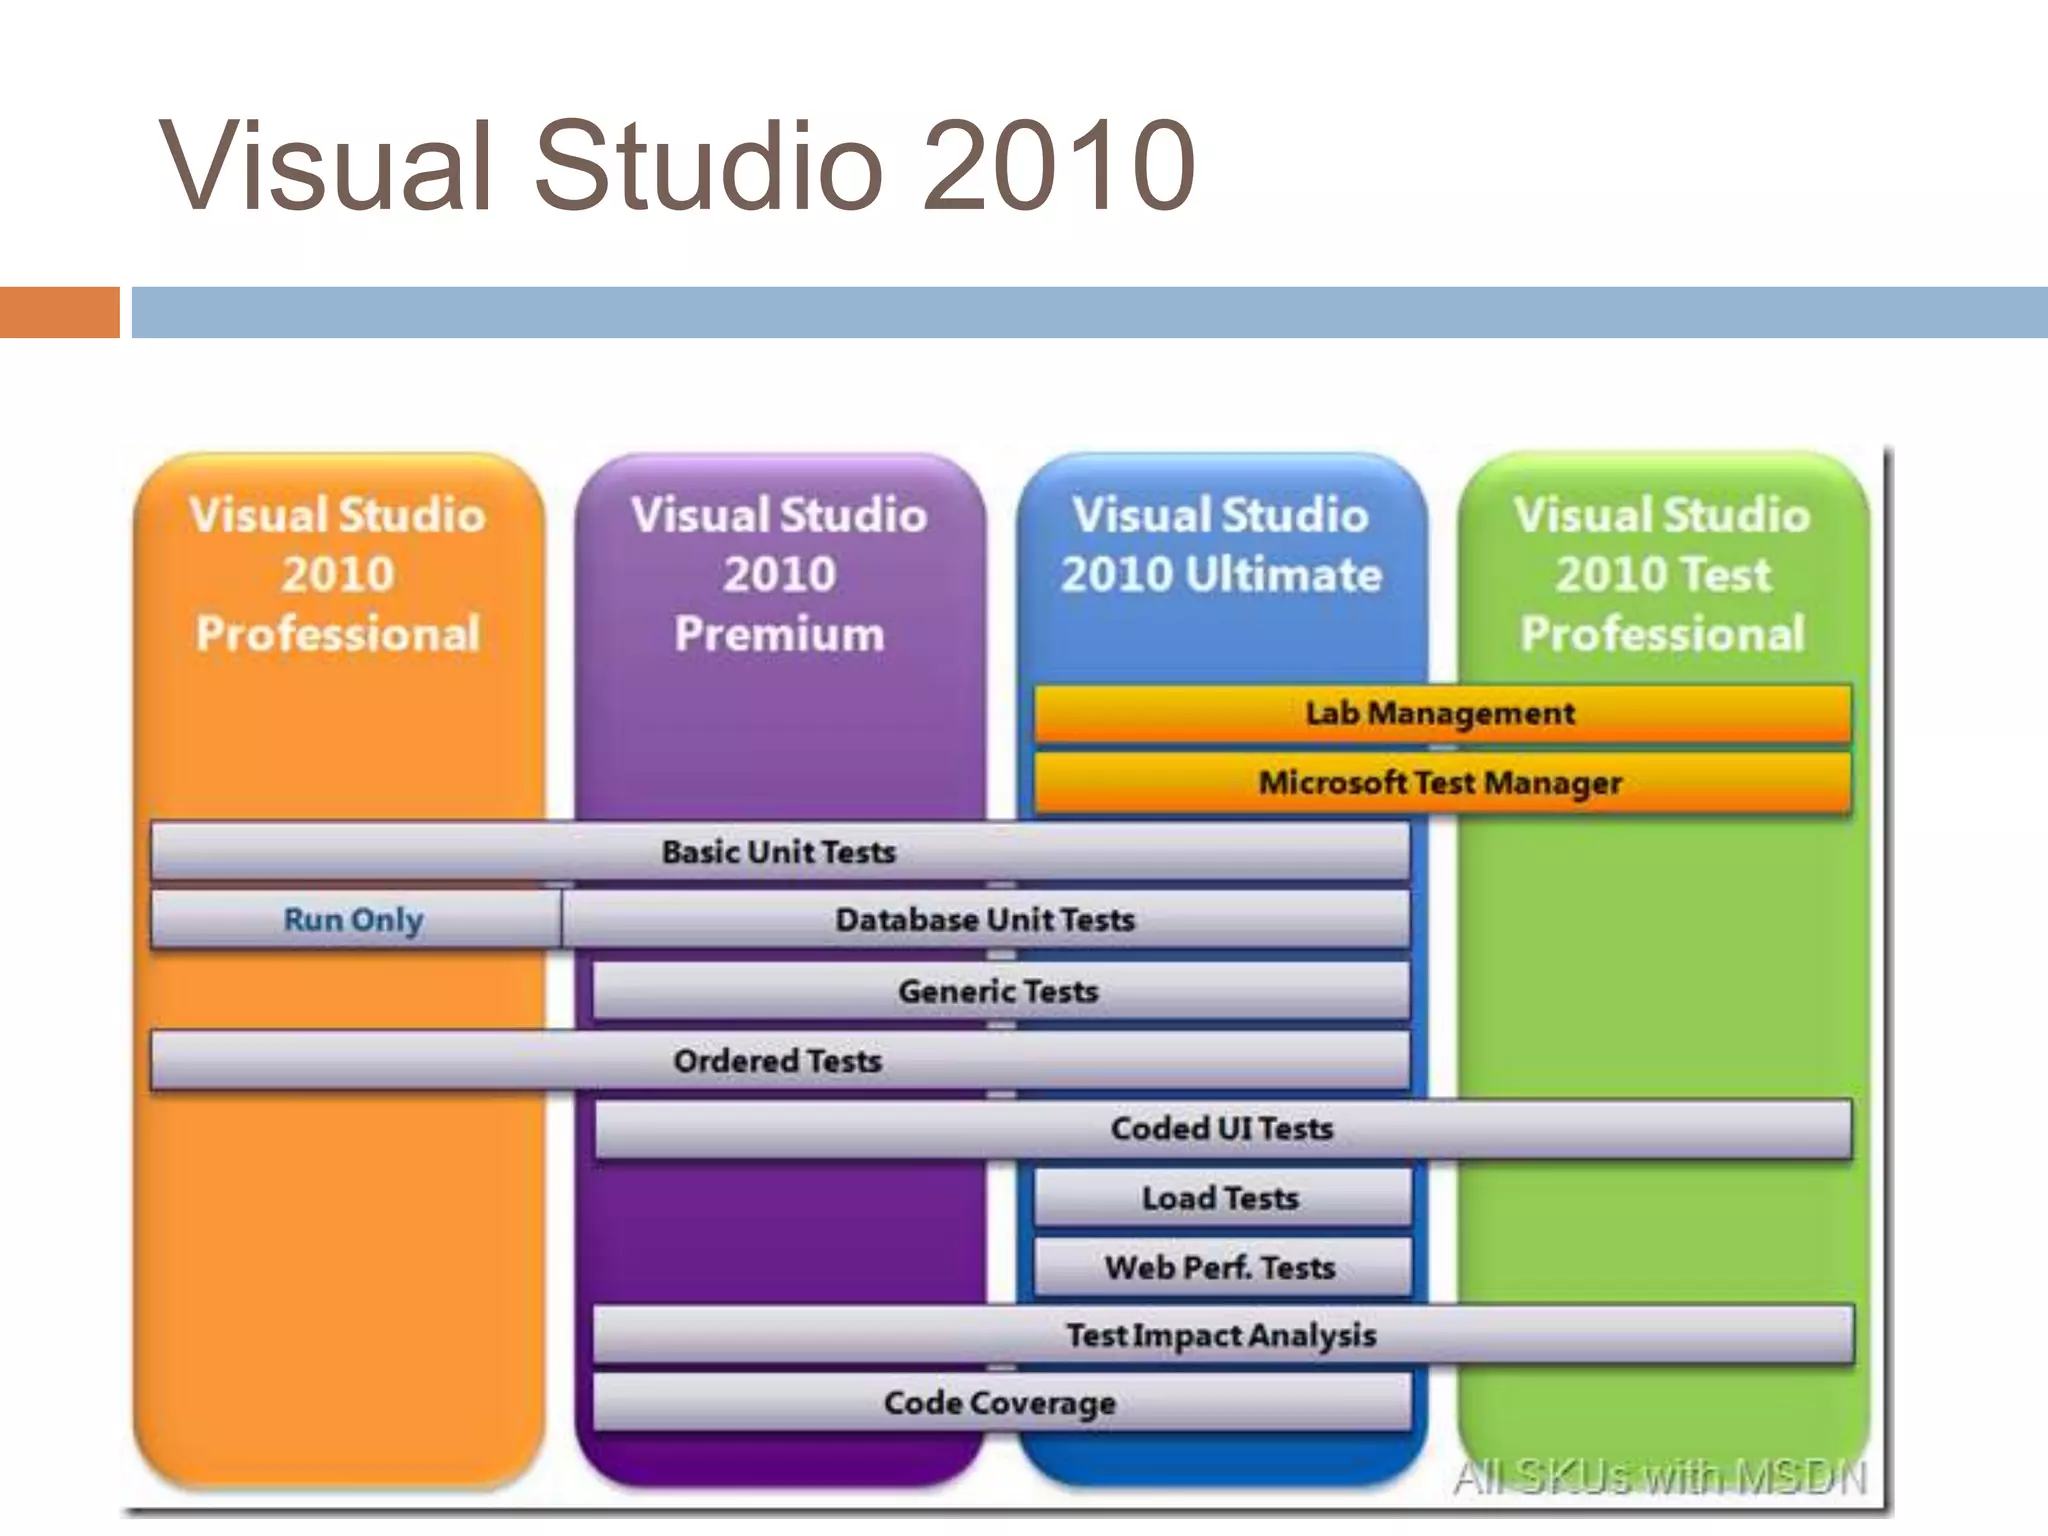
Task: Click the Visual Studio 2010 Test Professional heading
Action: click(x=1662, y=574)
